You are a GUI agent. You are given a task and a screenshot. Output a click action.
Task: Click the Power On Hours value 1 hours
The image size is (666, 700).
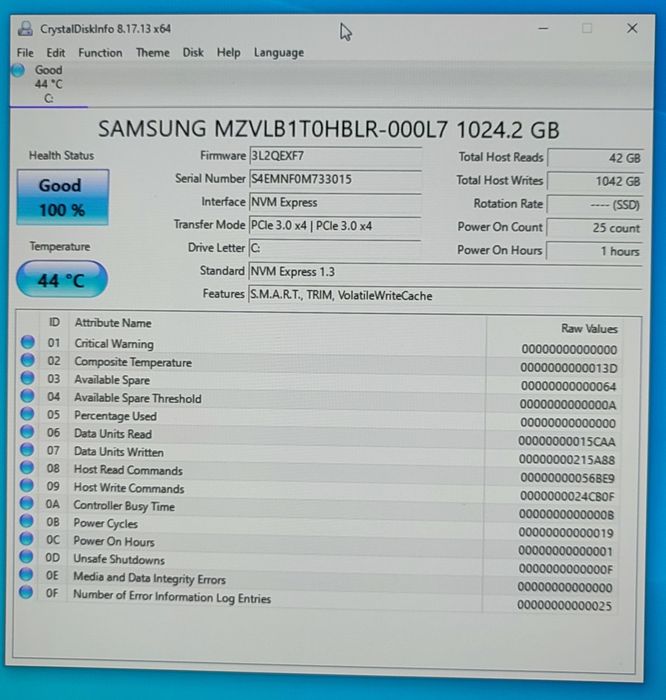(x=594, y=251)
